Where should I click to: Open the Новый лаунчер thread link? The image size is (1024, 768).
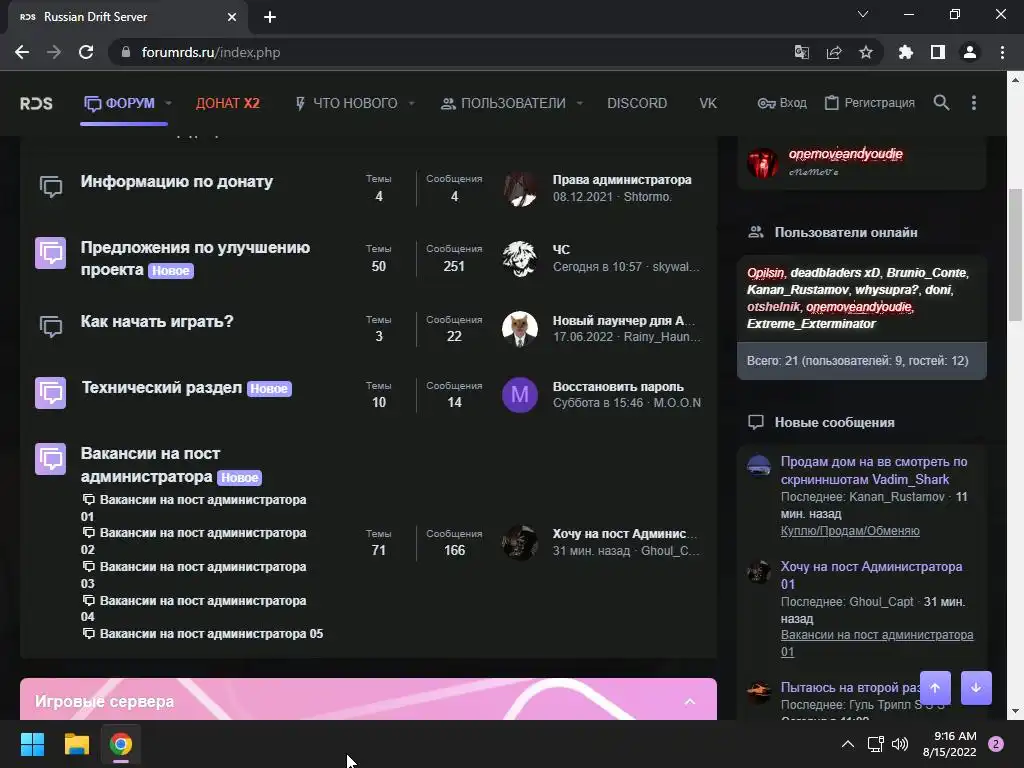tap(624, 321)
